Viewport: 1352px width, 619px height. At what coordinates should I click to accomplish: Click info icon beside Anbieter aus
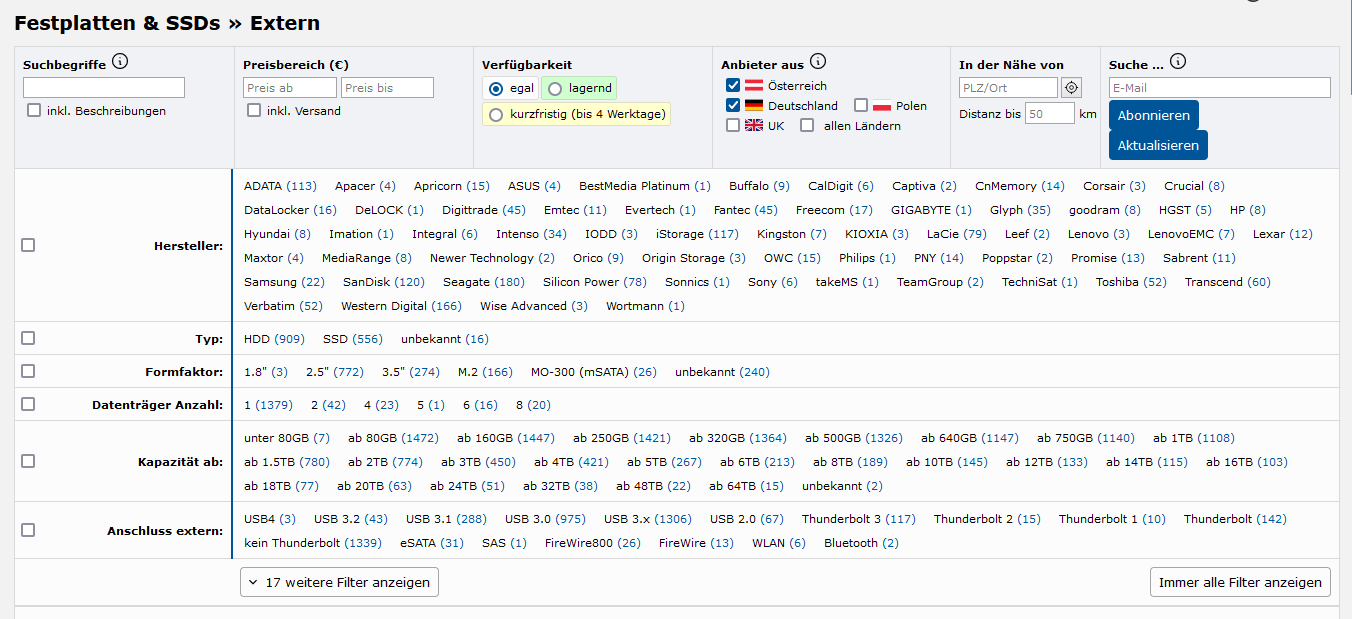click(x=818, y=62)
